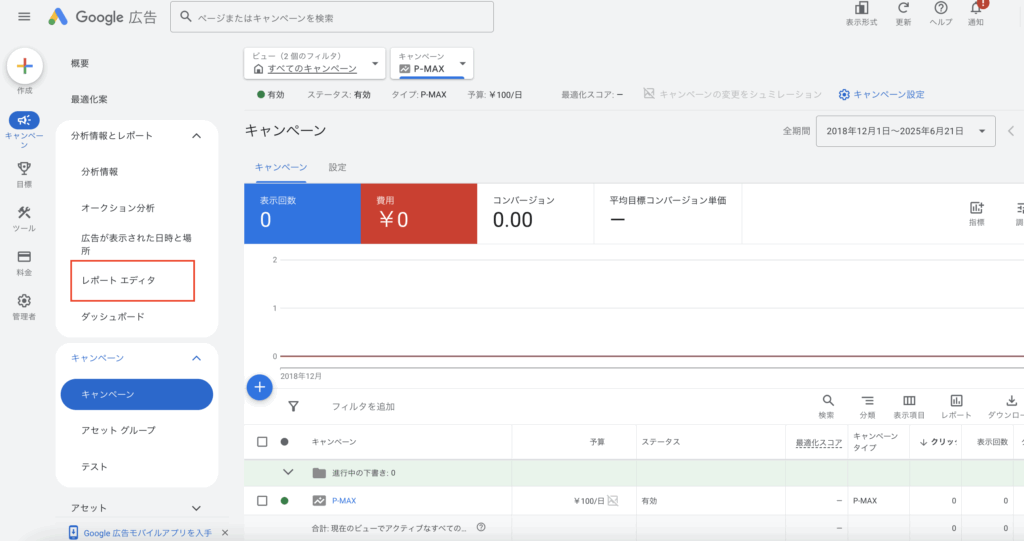The image size is (1024, 541).
Task: Open the date range dropdown
Action: 906,131
